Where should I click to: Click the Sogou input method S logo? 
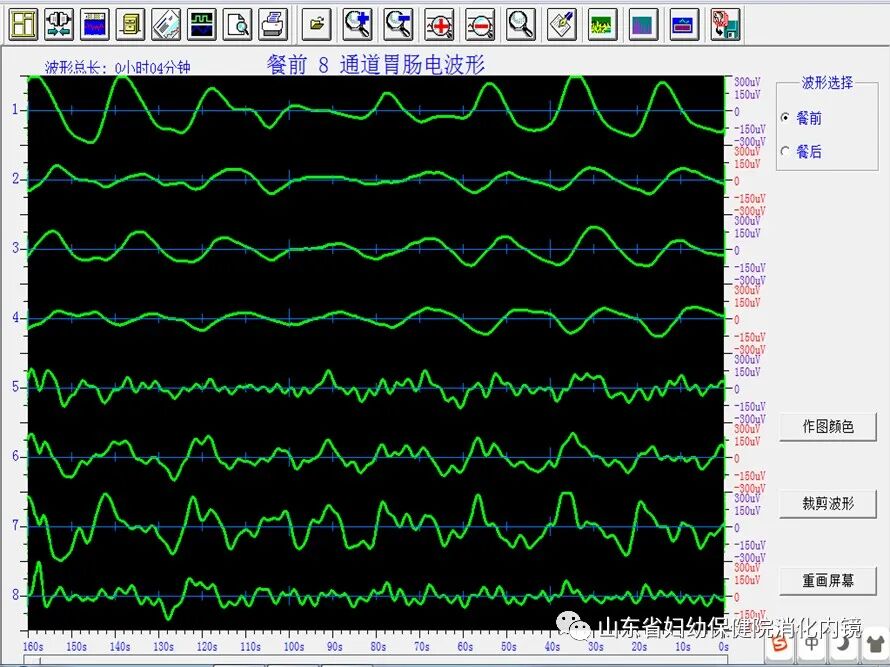[x=782, y=645]
